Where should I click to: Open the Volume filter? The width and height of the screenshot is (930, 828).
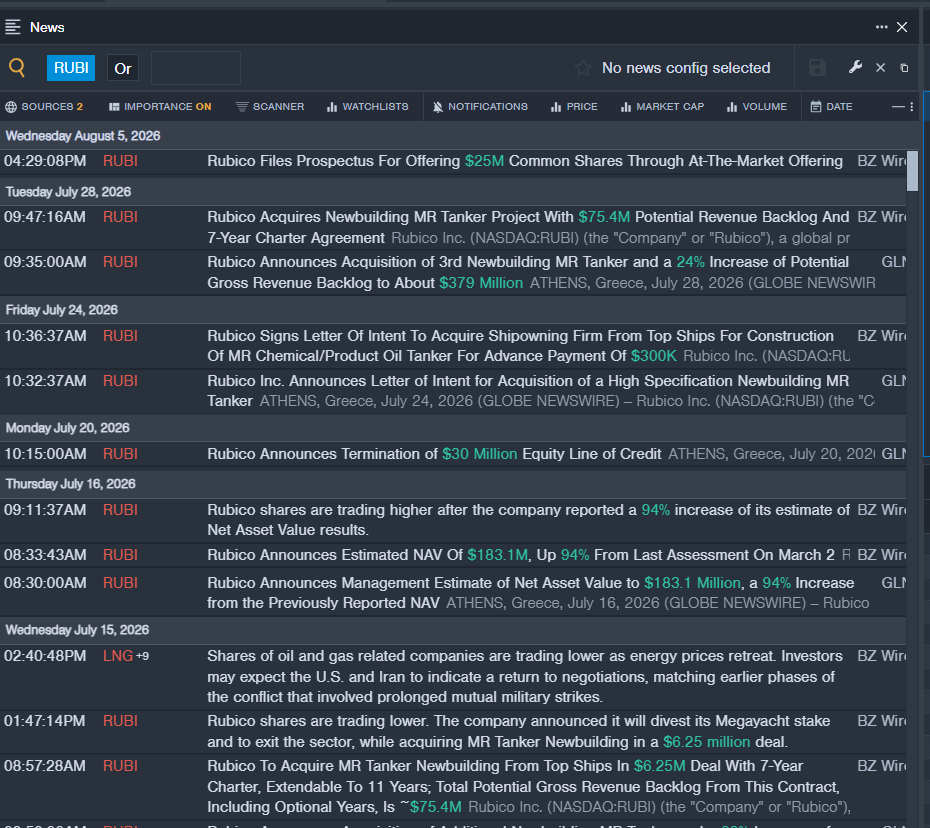757,107
